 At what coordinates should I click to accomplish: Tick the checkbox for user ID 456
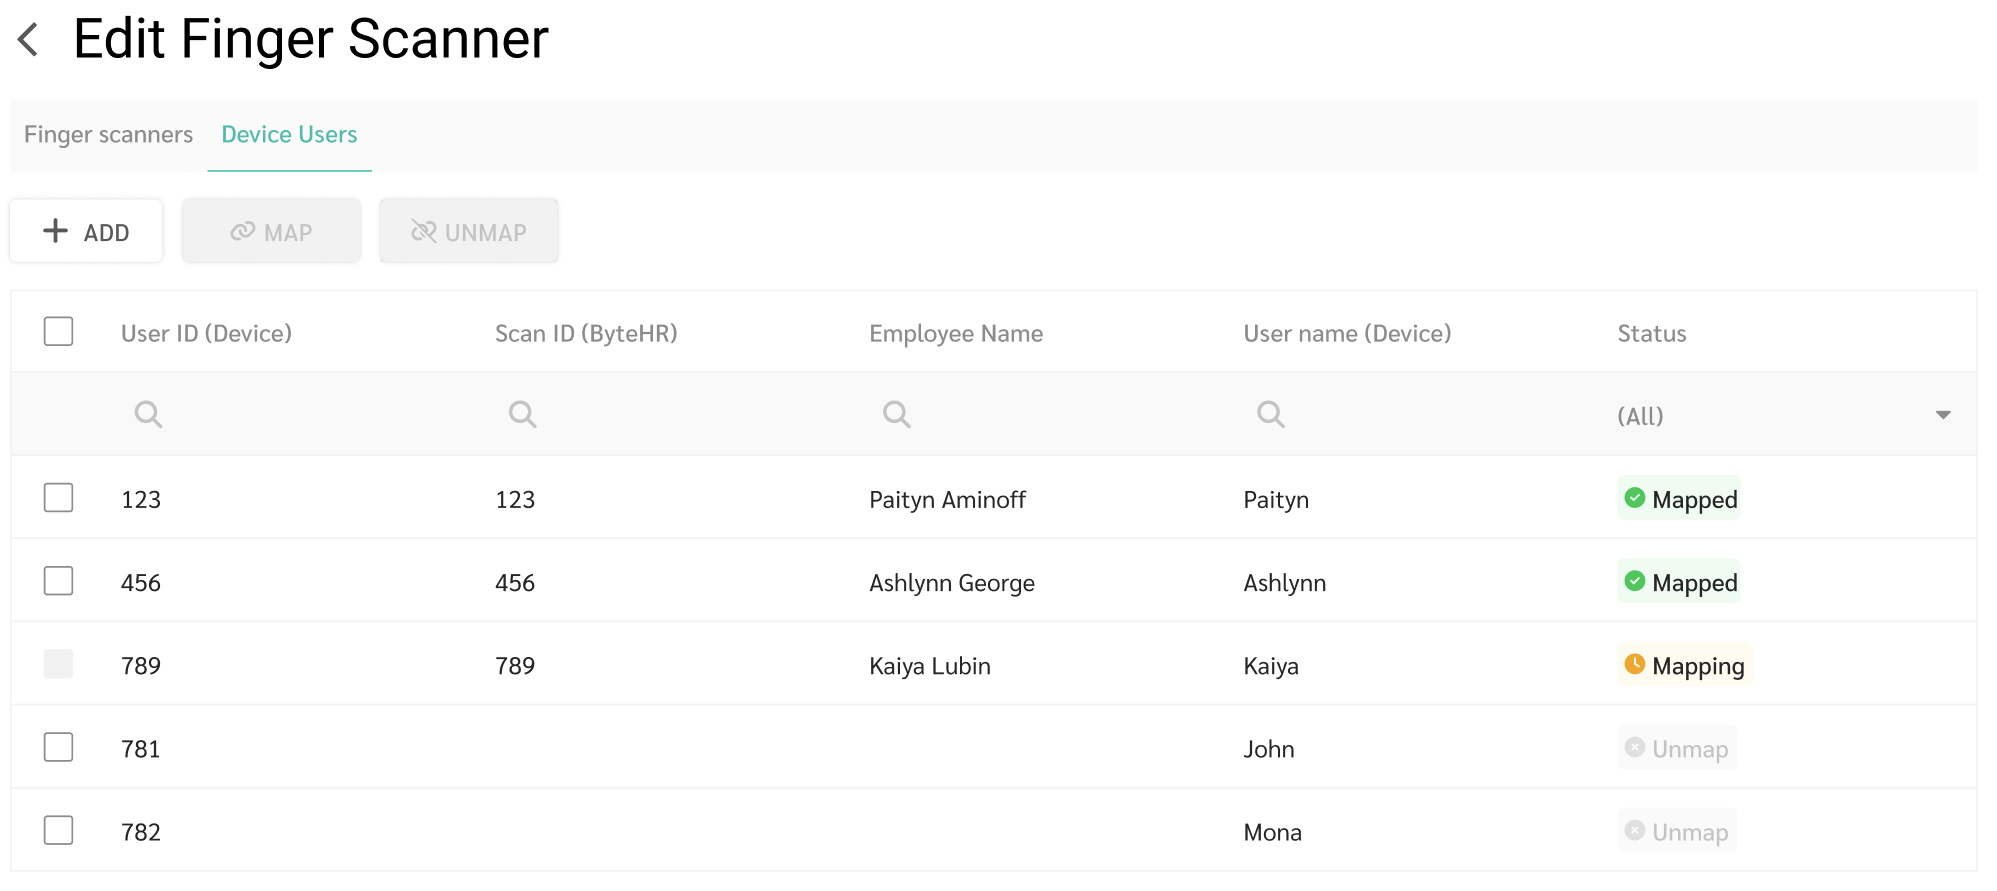click(59, 580)
